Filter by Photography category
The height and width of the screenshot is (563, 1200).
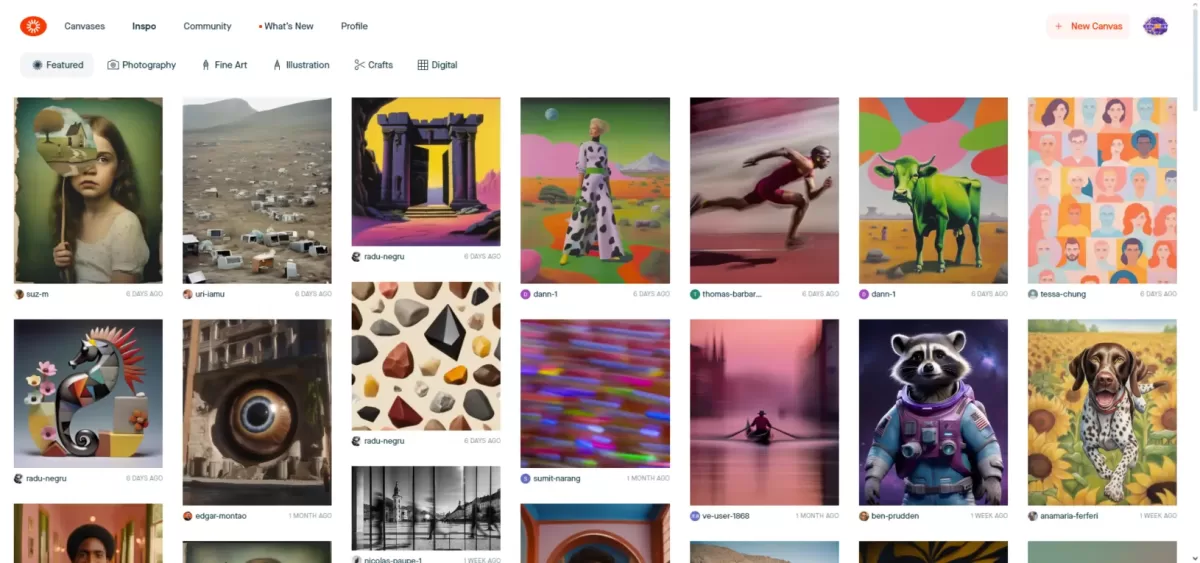tap(142, 65)
